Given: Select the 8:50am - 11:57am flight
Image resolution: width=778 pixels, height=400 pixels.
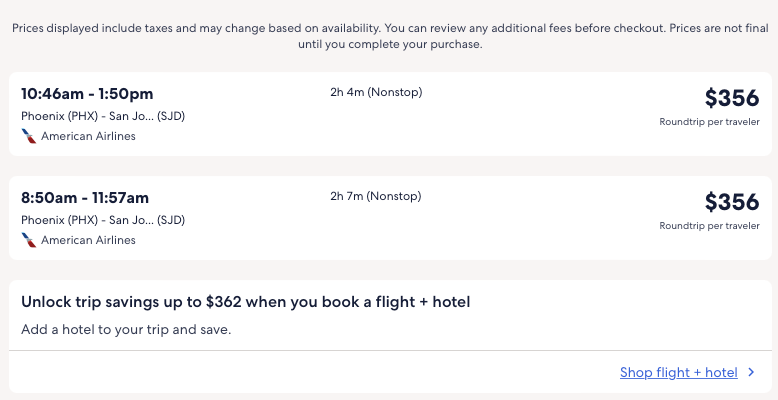Looking at the screenshot, I should tap(85, 198).
